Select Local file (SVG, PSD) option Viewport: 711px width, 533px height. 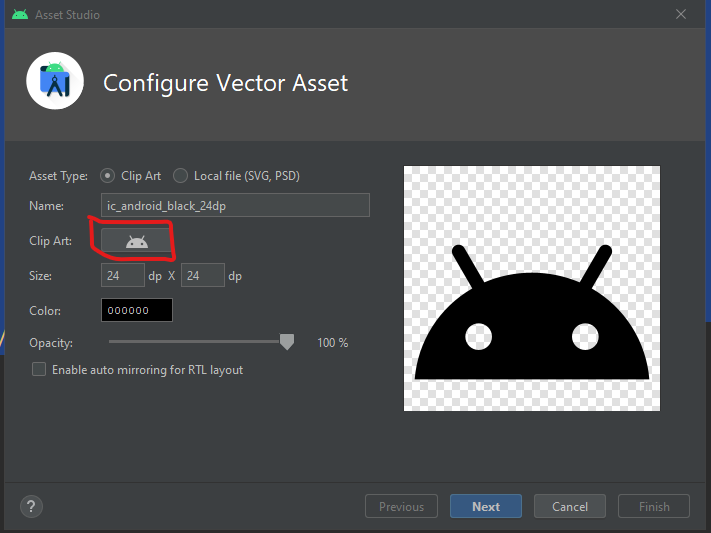[x=181, y=175]
